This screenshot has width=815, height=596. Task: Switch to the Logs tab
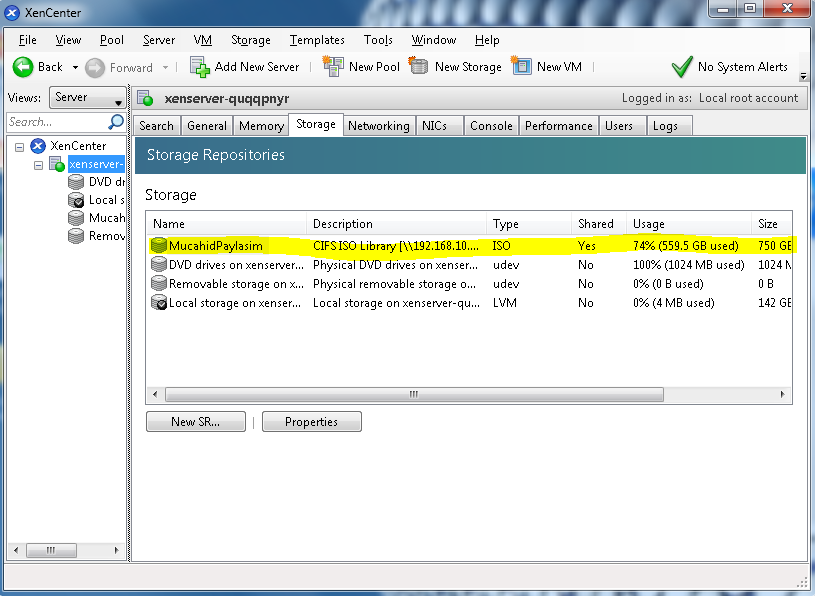coord(669,126)
